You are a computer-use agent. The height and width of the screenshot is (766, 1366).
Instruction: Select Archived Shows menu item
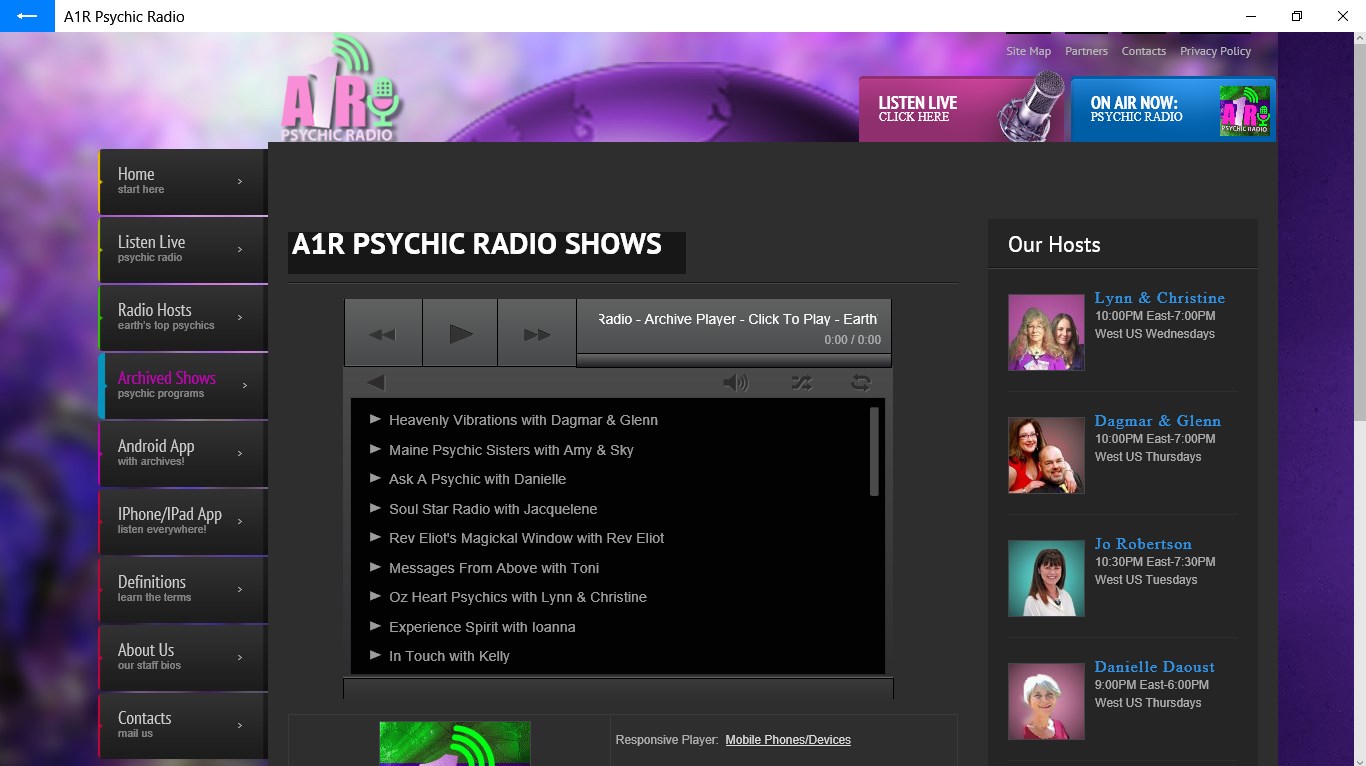pos(183,385)
